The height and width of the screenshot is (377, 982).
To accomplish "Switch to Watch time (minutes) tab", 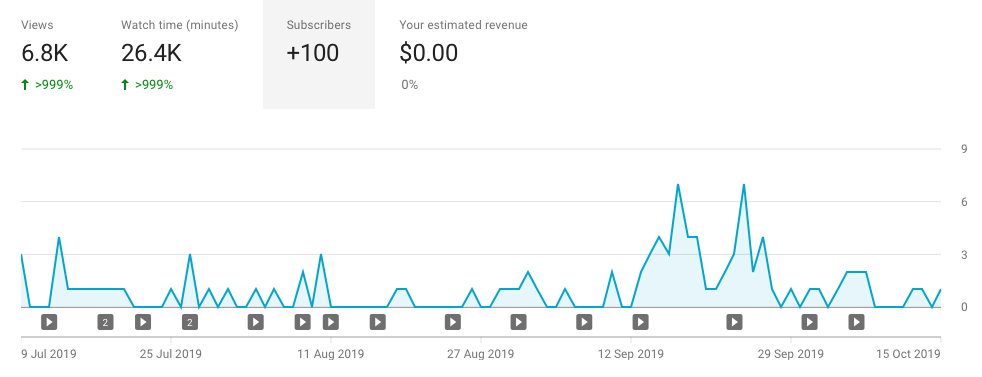I will click(180, 54).
